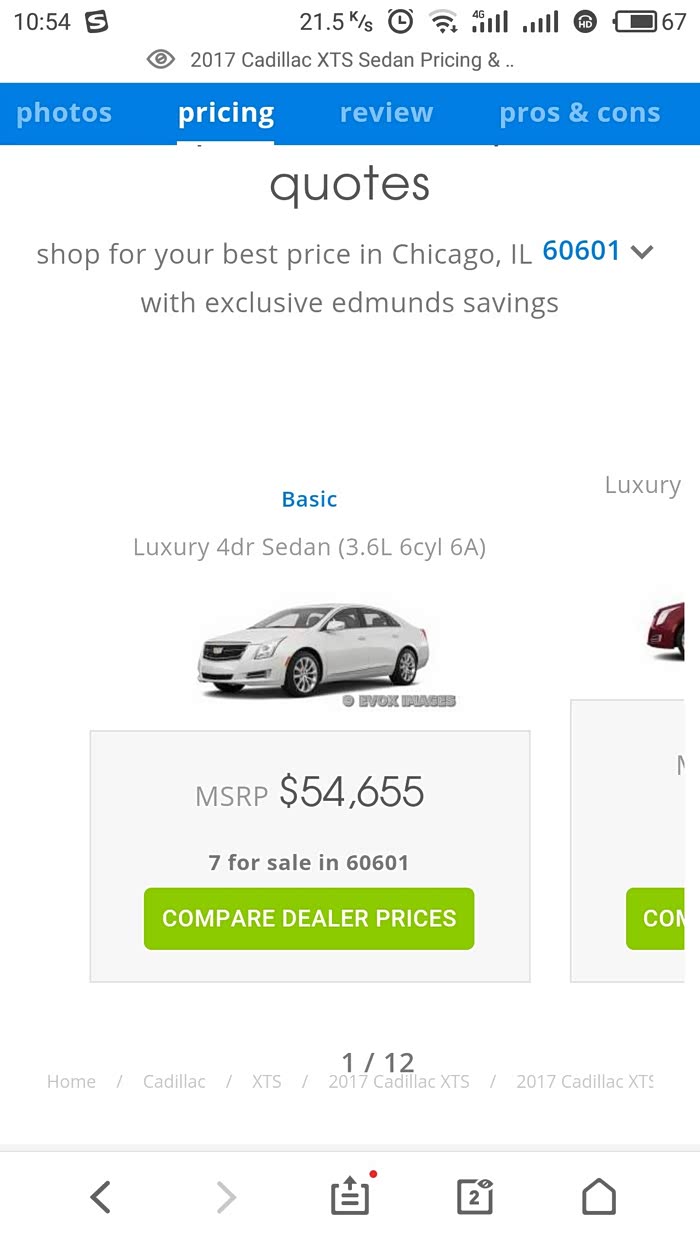Tap the battery indicator icon
This screenshot has width=700, height=1244.
click(x=636, y=21)
